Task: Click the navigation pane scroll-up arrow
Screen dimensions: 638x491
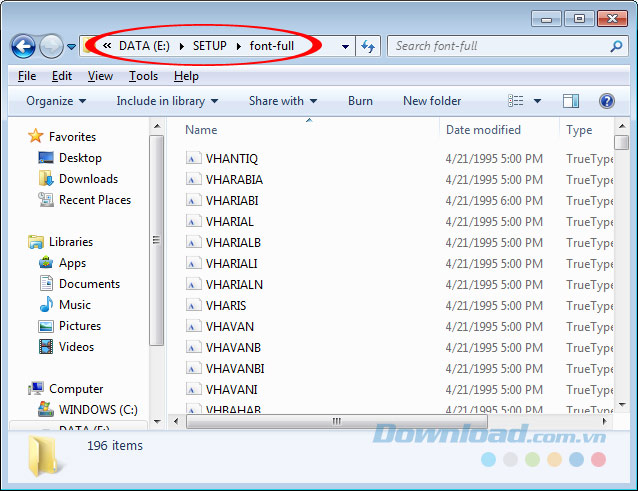Action: tap(157, 127)
